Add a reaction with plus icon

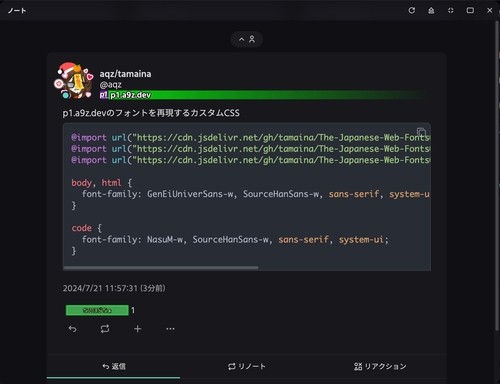(137, 329)
